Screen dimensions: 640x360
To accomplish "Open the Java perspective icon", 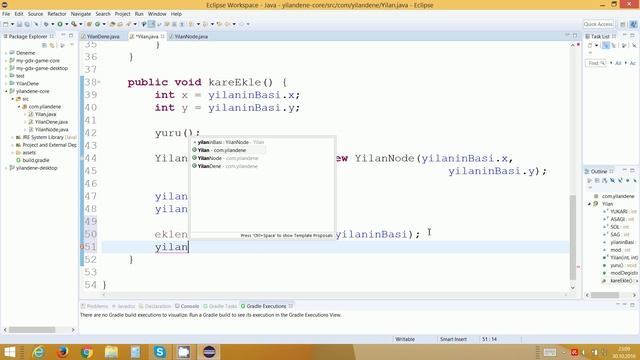I will pyautogui.click(x=633, y=24).
